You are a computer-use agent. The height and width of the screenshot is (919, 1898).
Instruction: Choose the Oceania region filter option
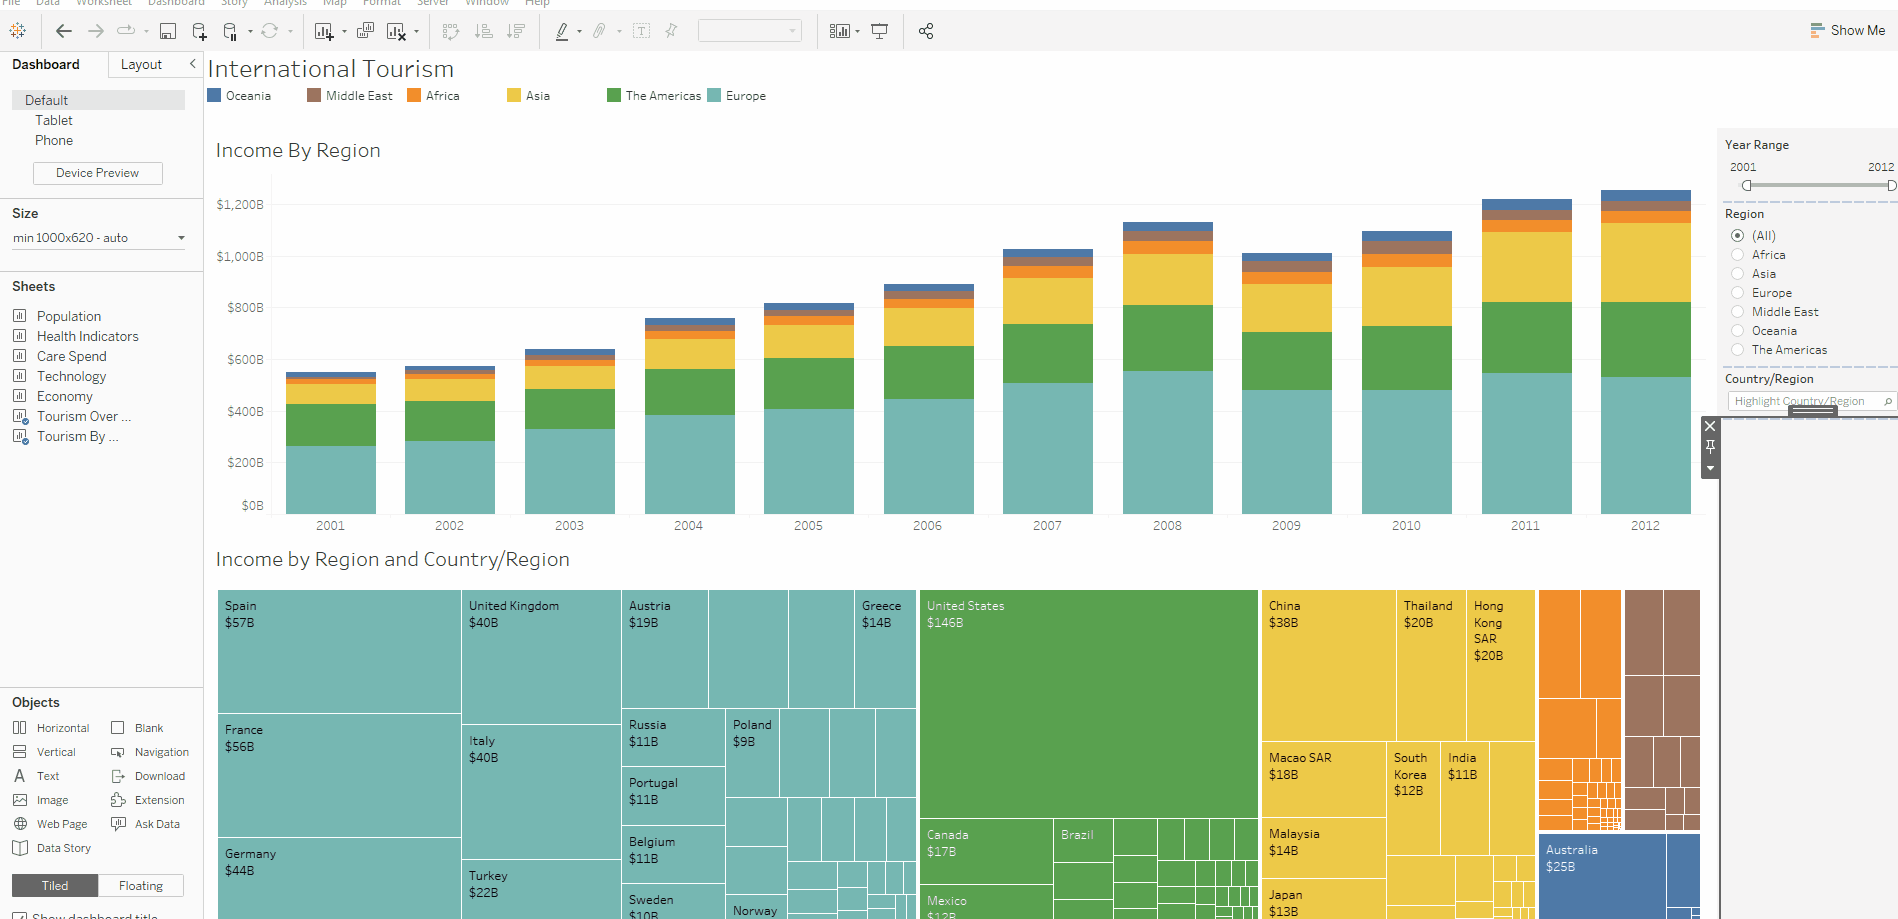tap(1737, 330)
